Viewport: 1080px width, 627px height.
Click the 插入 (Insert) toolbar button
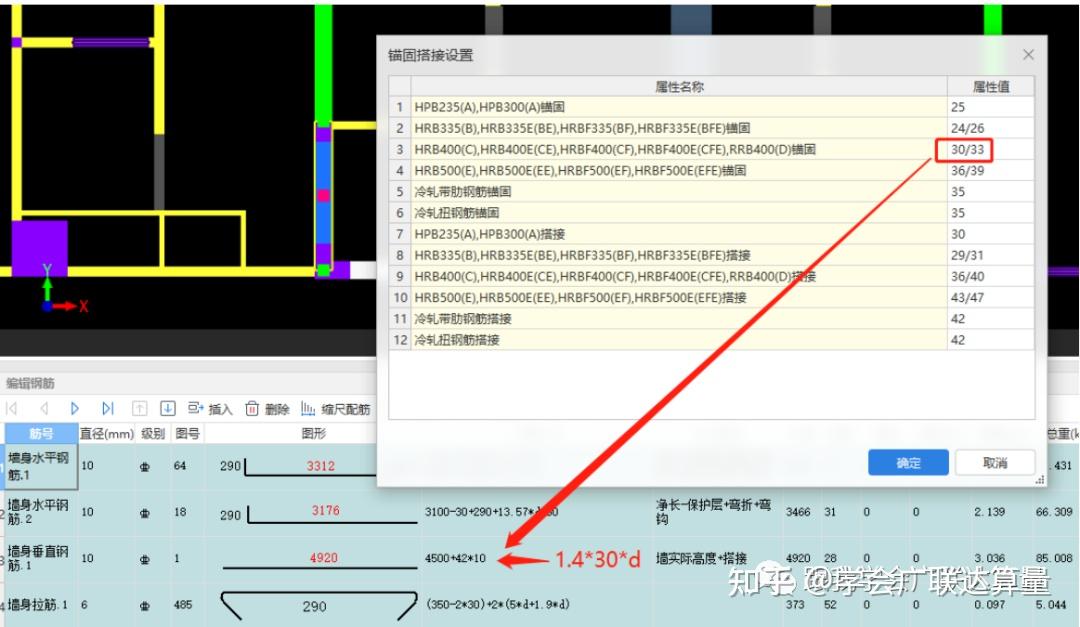(x=210, y=409)
